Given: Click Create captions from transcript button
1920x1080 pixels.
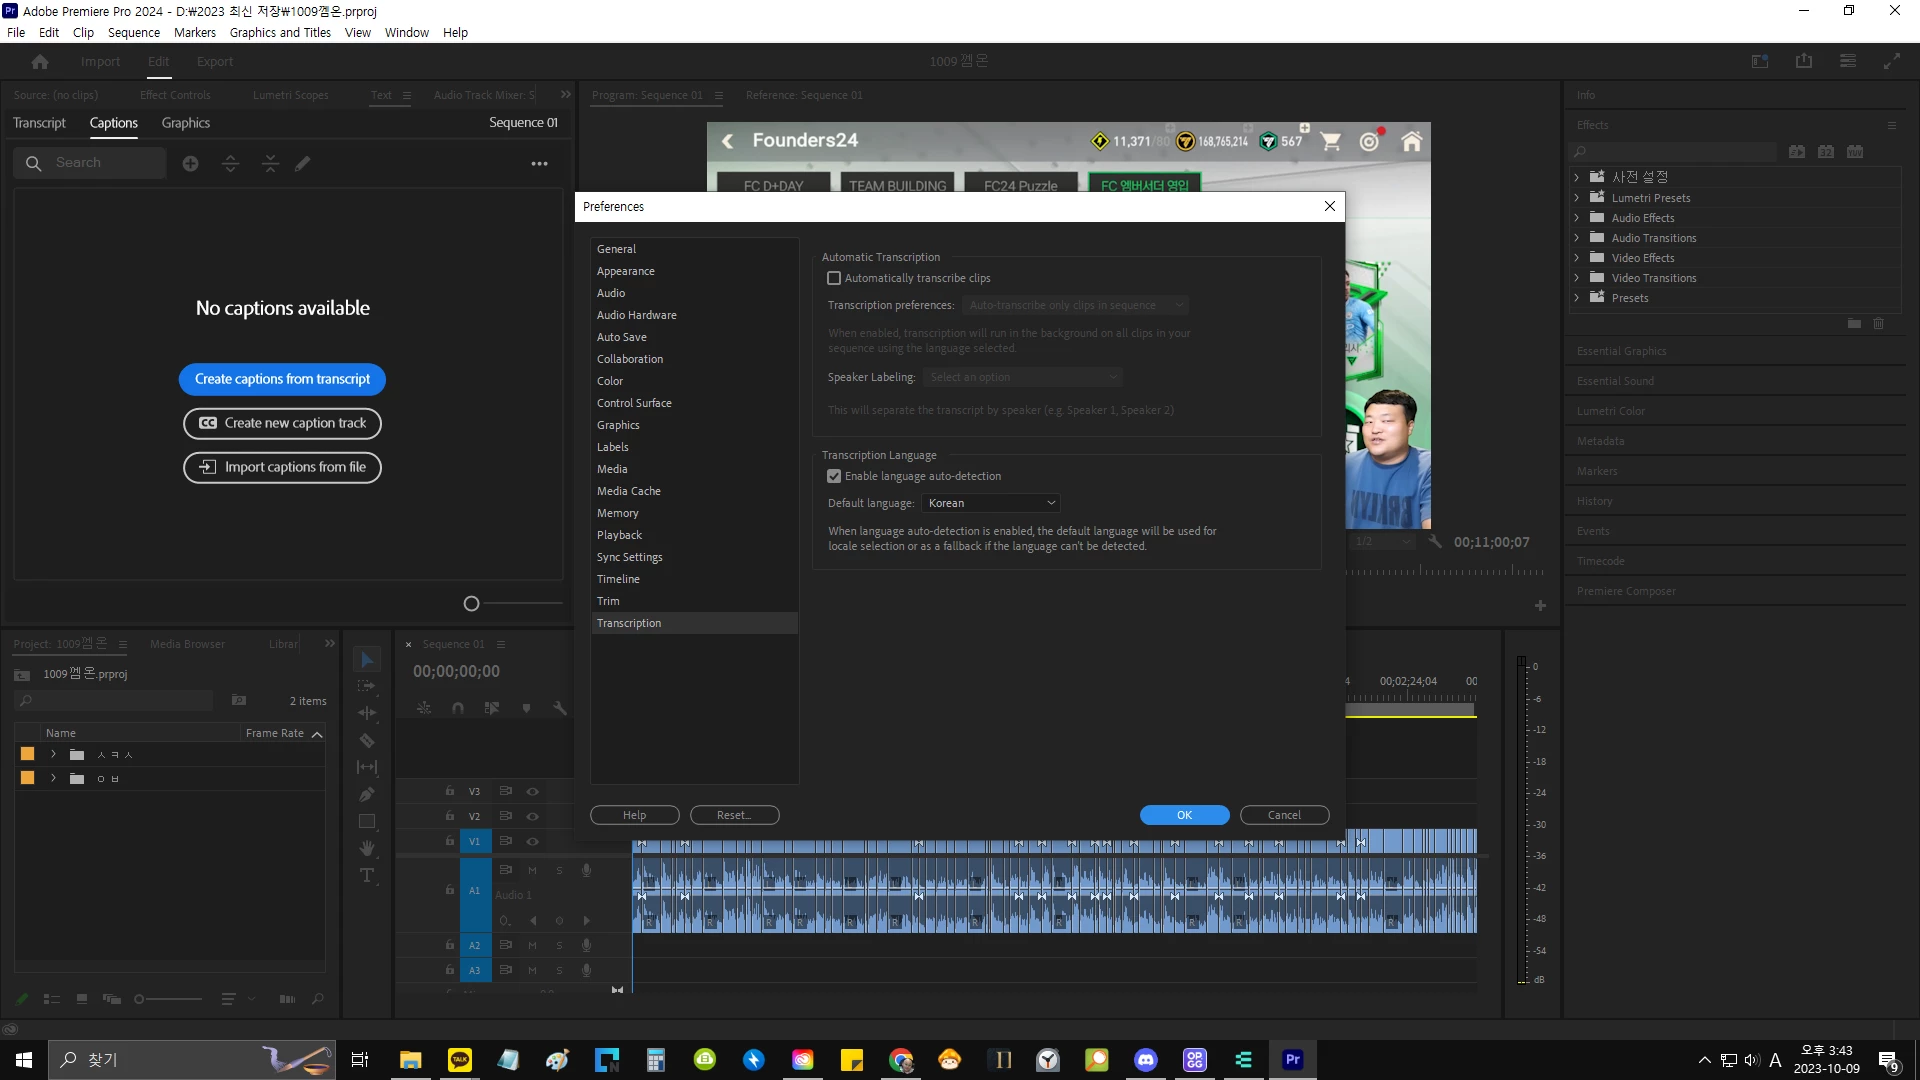Looking at the screenshot, I should [282, 379].
